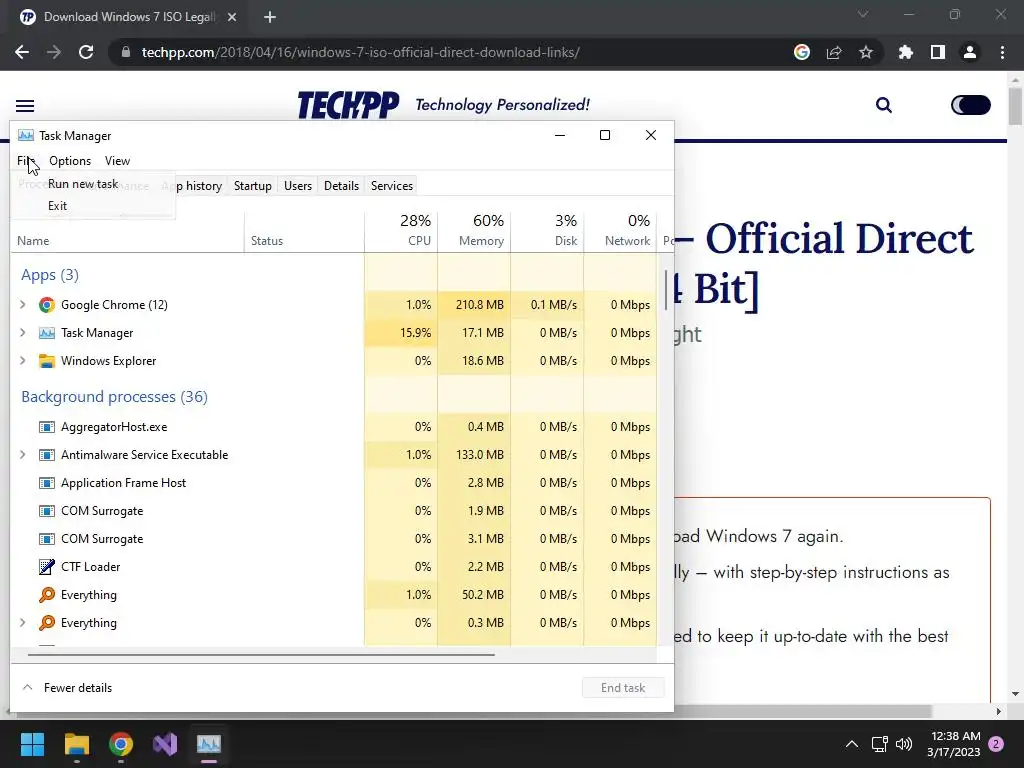1024x768 pixels.
Task: Expand the second Everything process group
Action: 23,623
